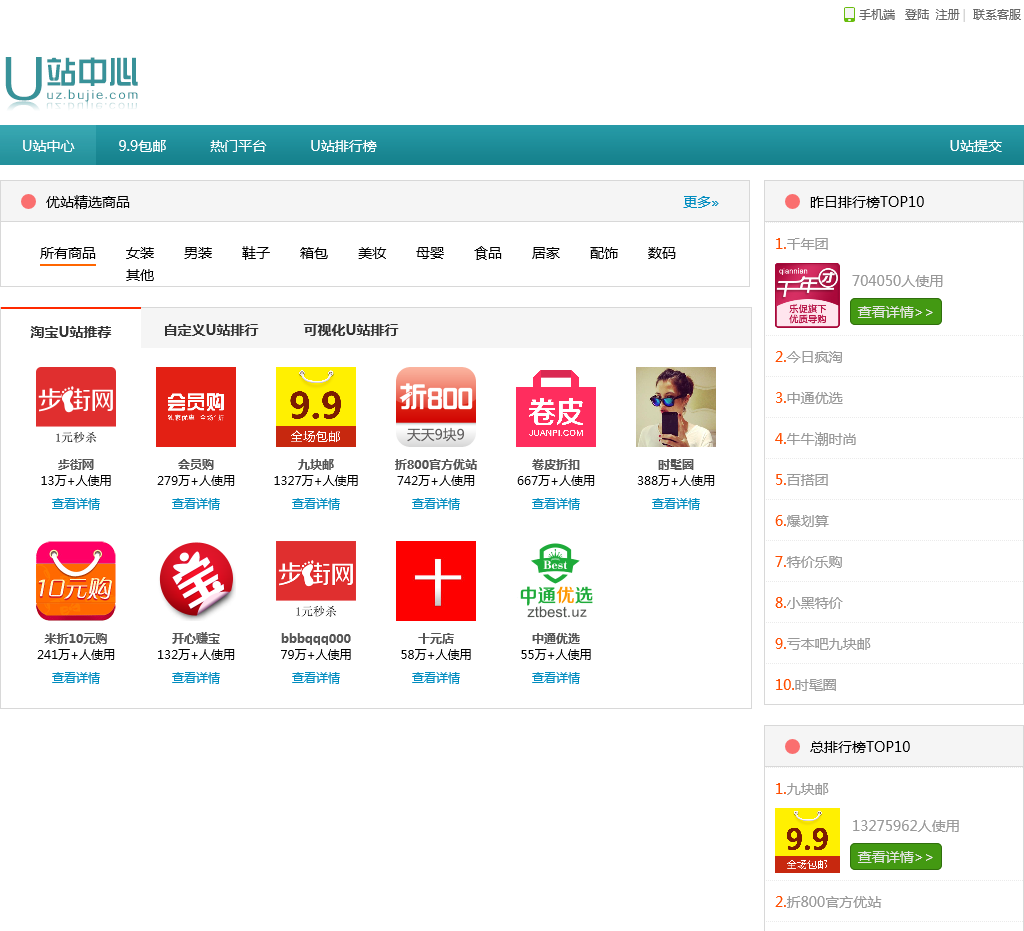The width and height of the screenshot is (1024, 931).
Task: Go to U站中心 in the navigation bar
Action: [48, 146]
